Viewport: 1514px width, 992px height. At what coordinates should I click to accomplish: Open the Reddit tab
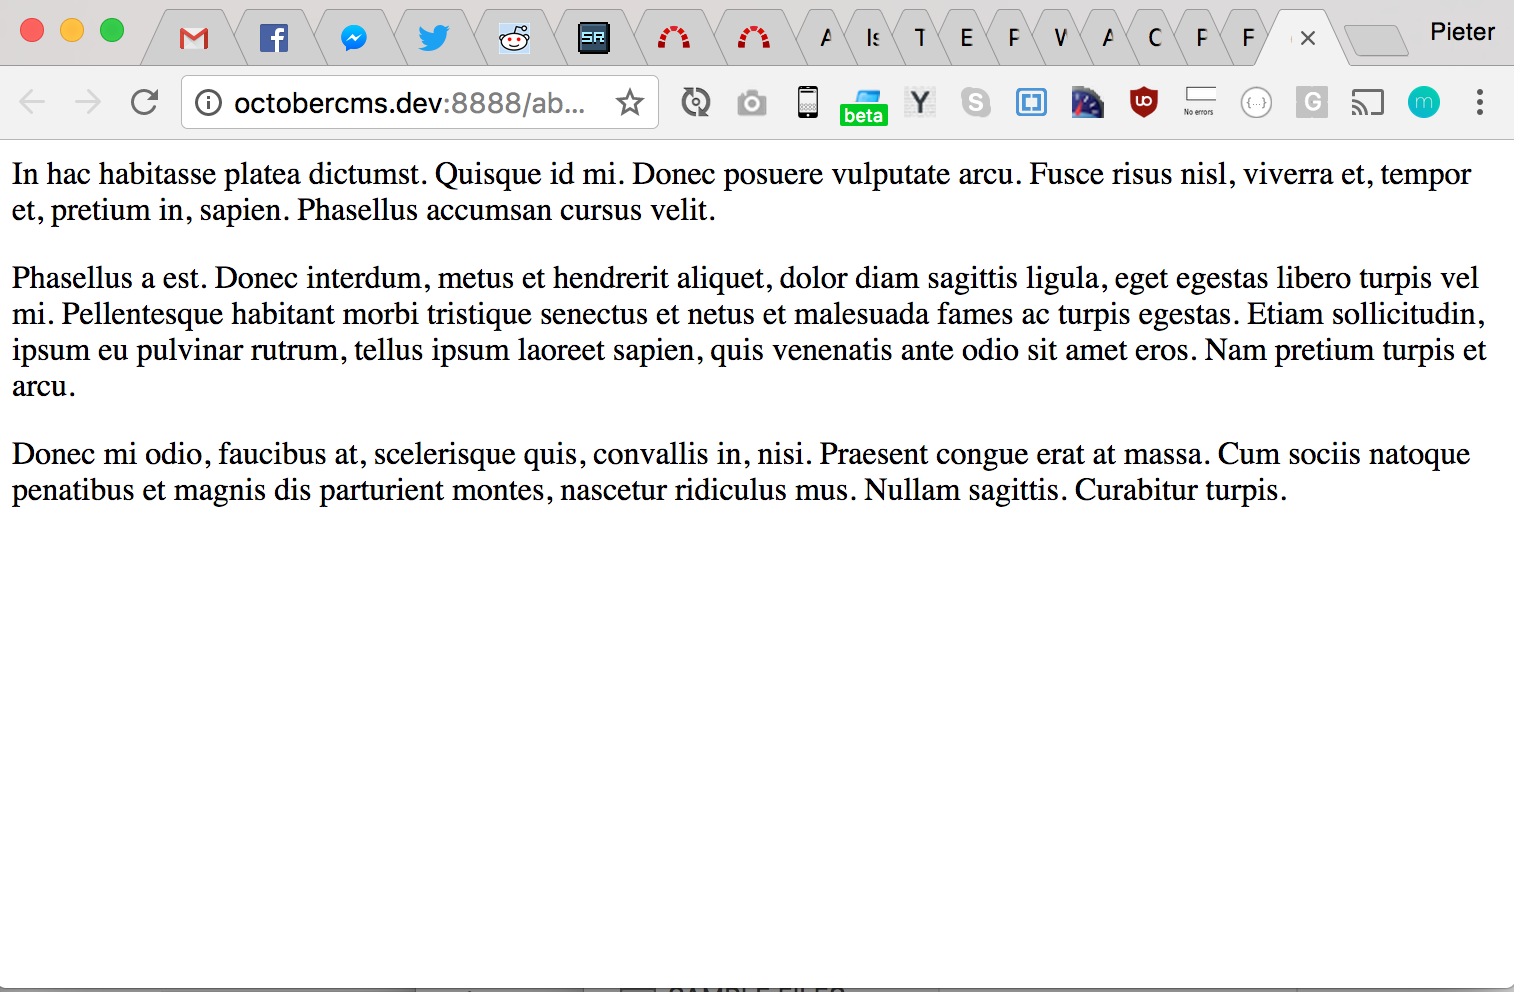click(x=514, y=39)
